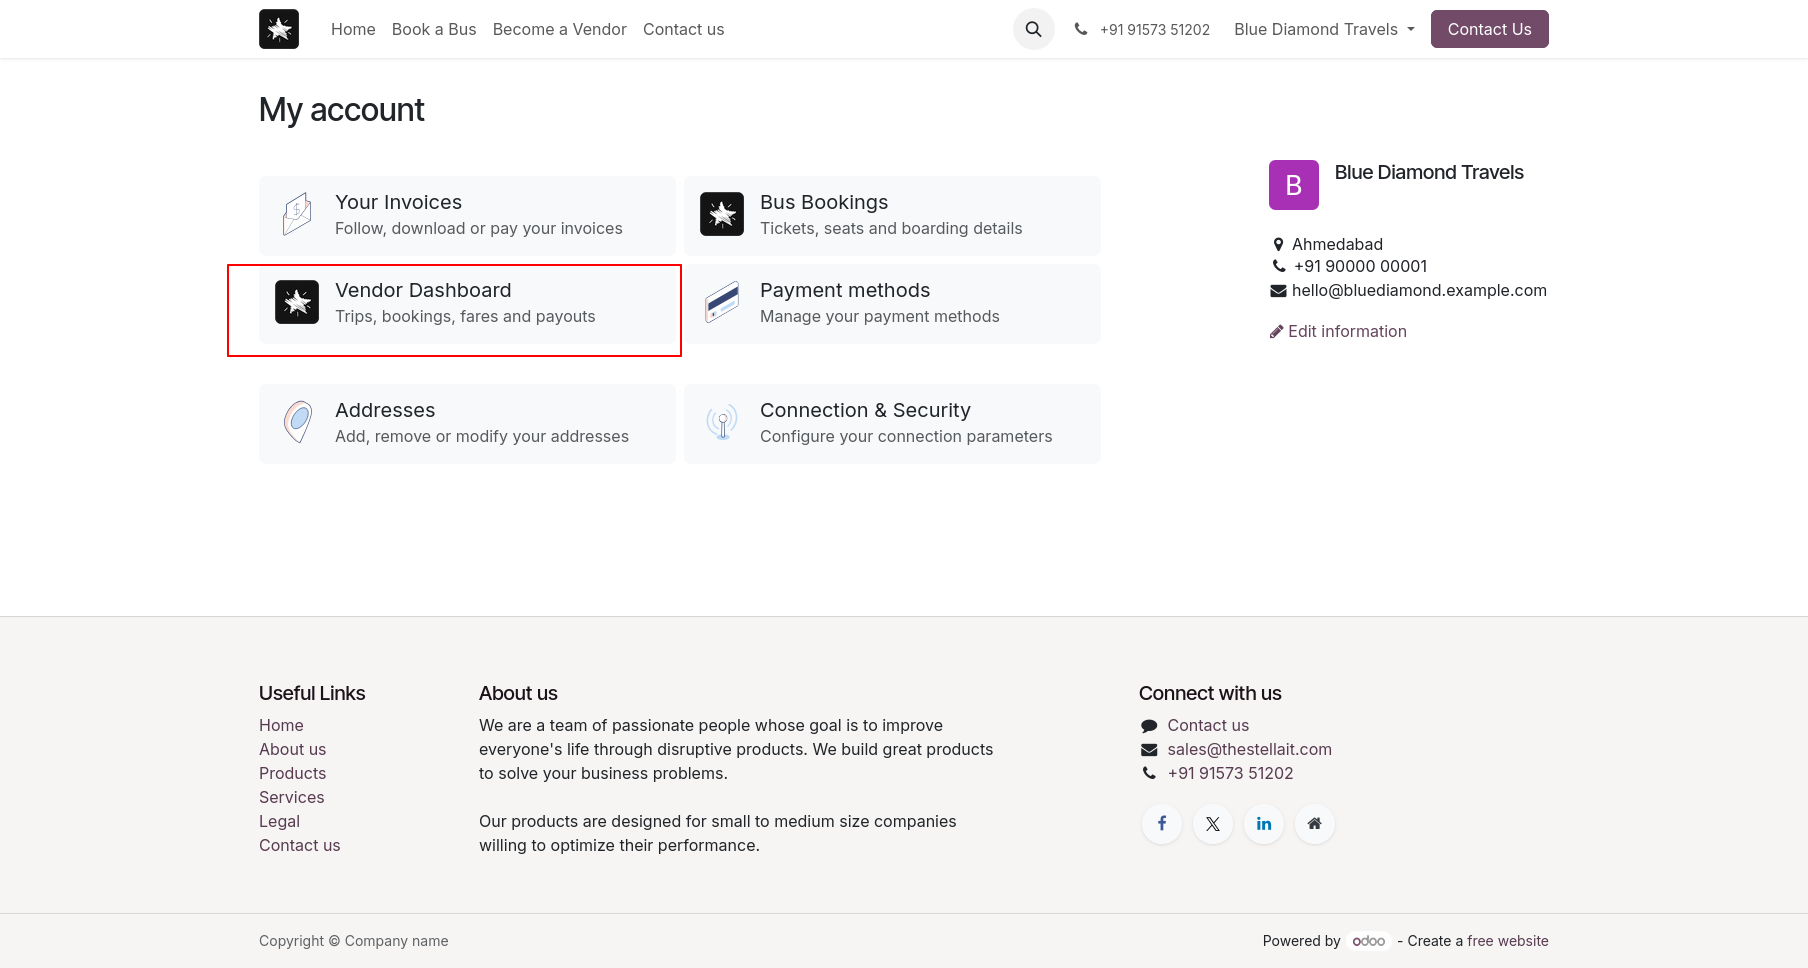The image size is (1808, 968).
Task: Click the Ahmedabad address text
Action: (x=1337, y=244)
